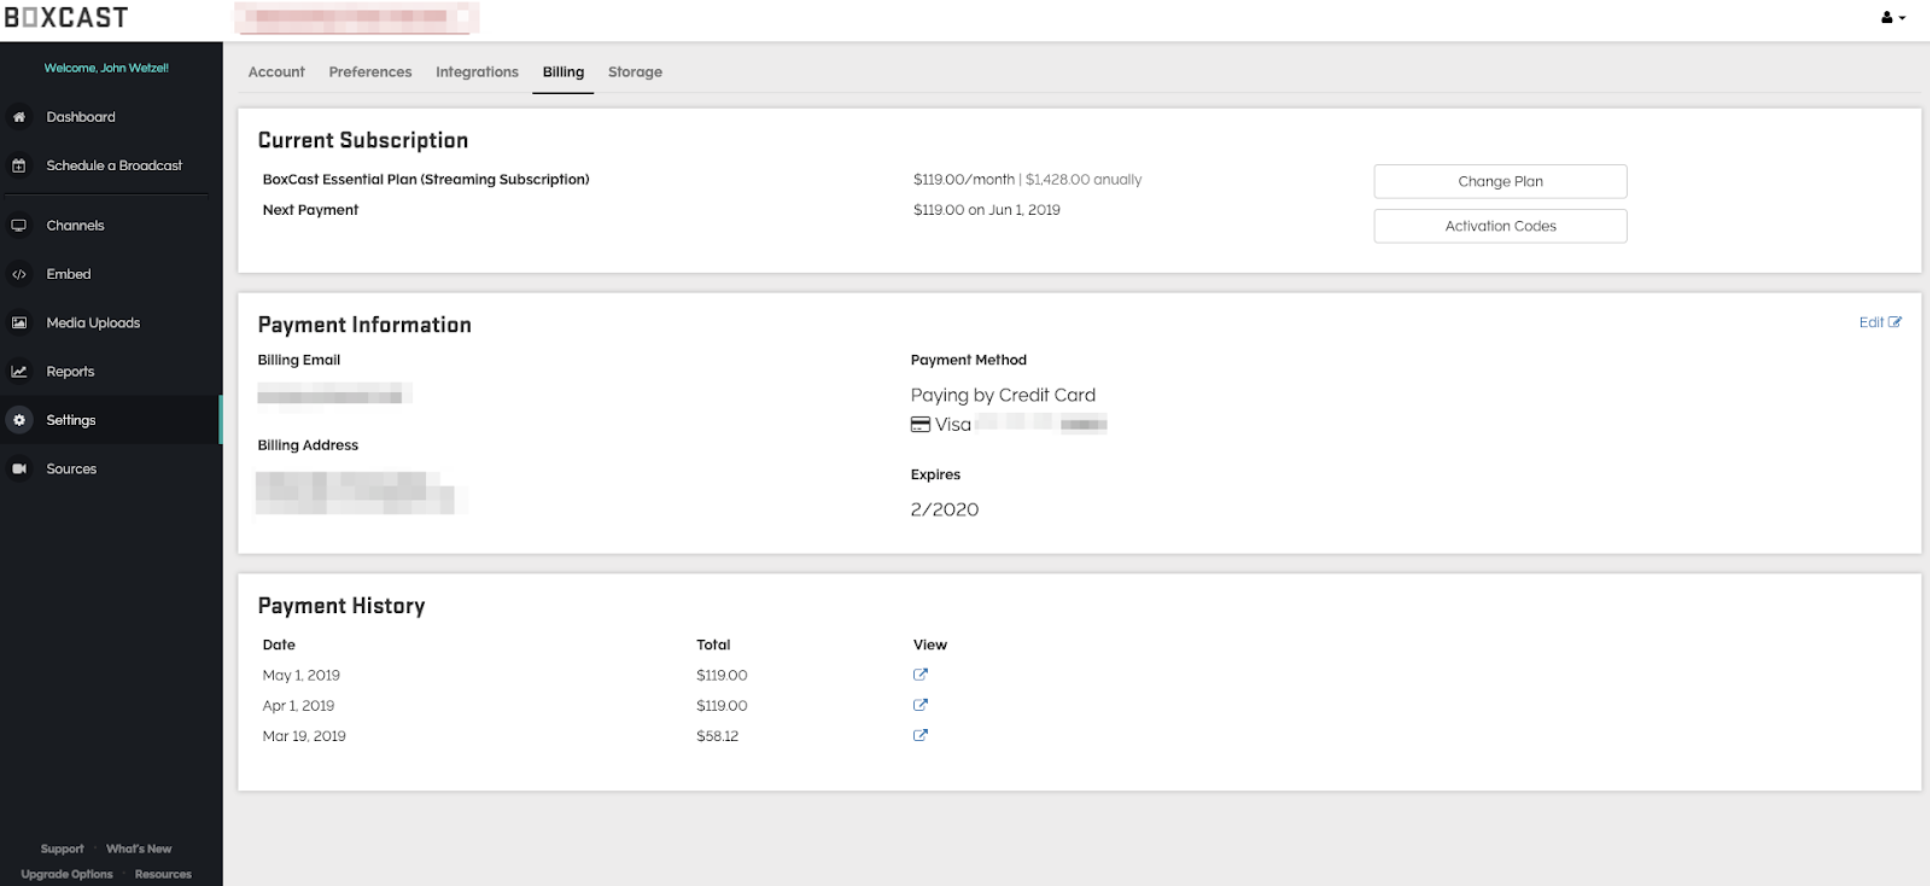1930x886 pixels.
Task: Click the Dashboard home icon
Action: tap(19, 117)
